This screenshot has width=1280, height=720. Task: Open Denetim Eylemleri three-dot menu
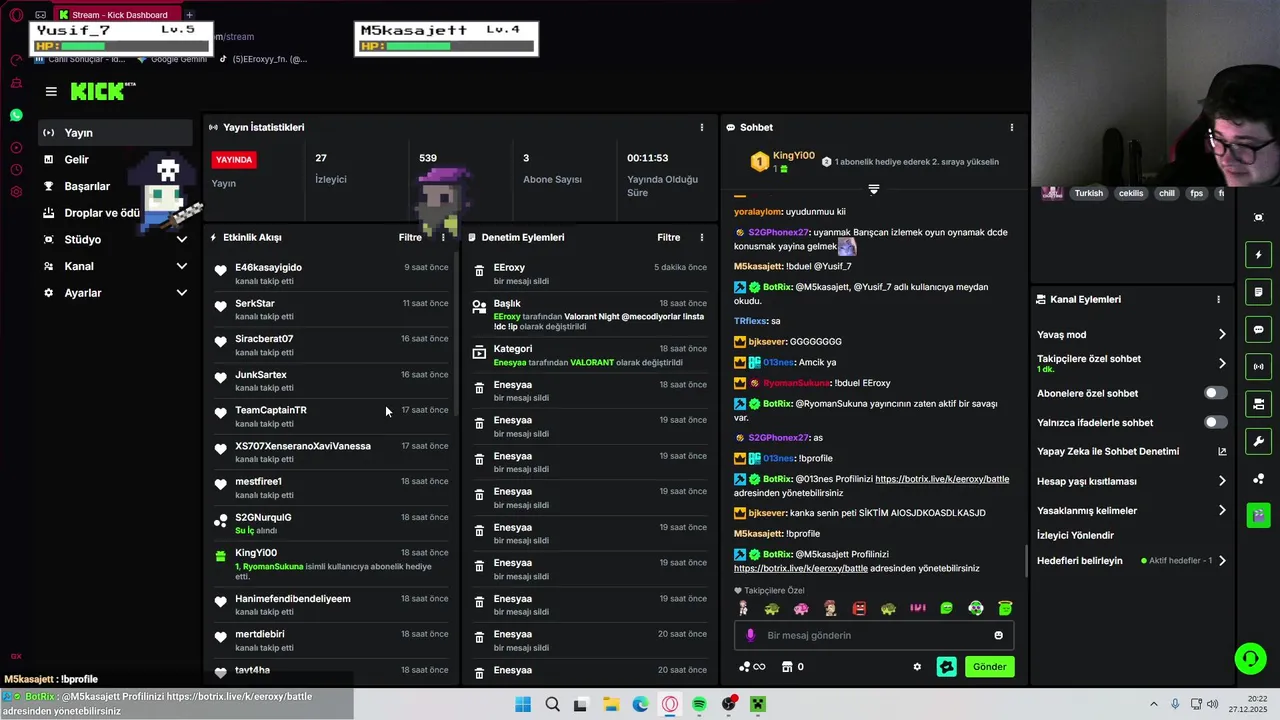coord(701,237)
